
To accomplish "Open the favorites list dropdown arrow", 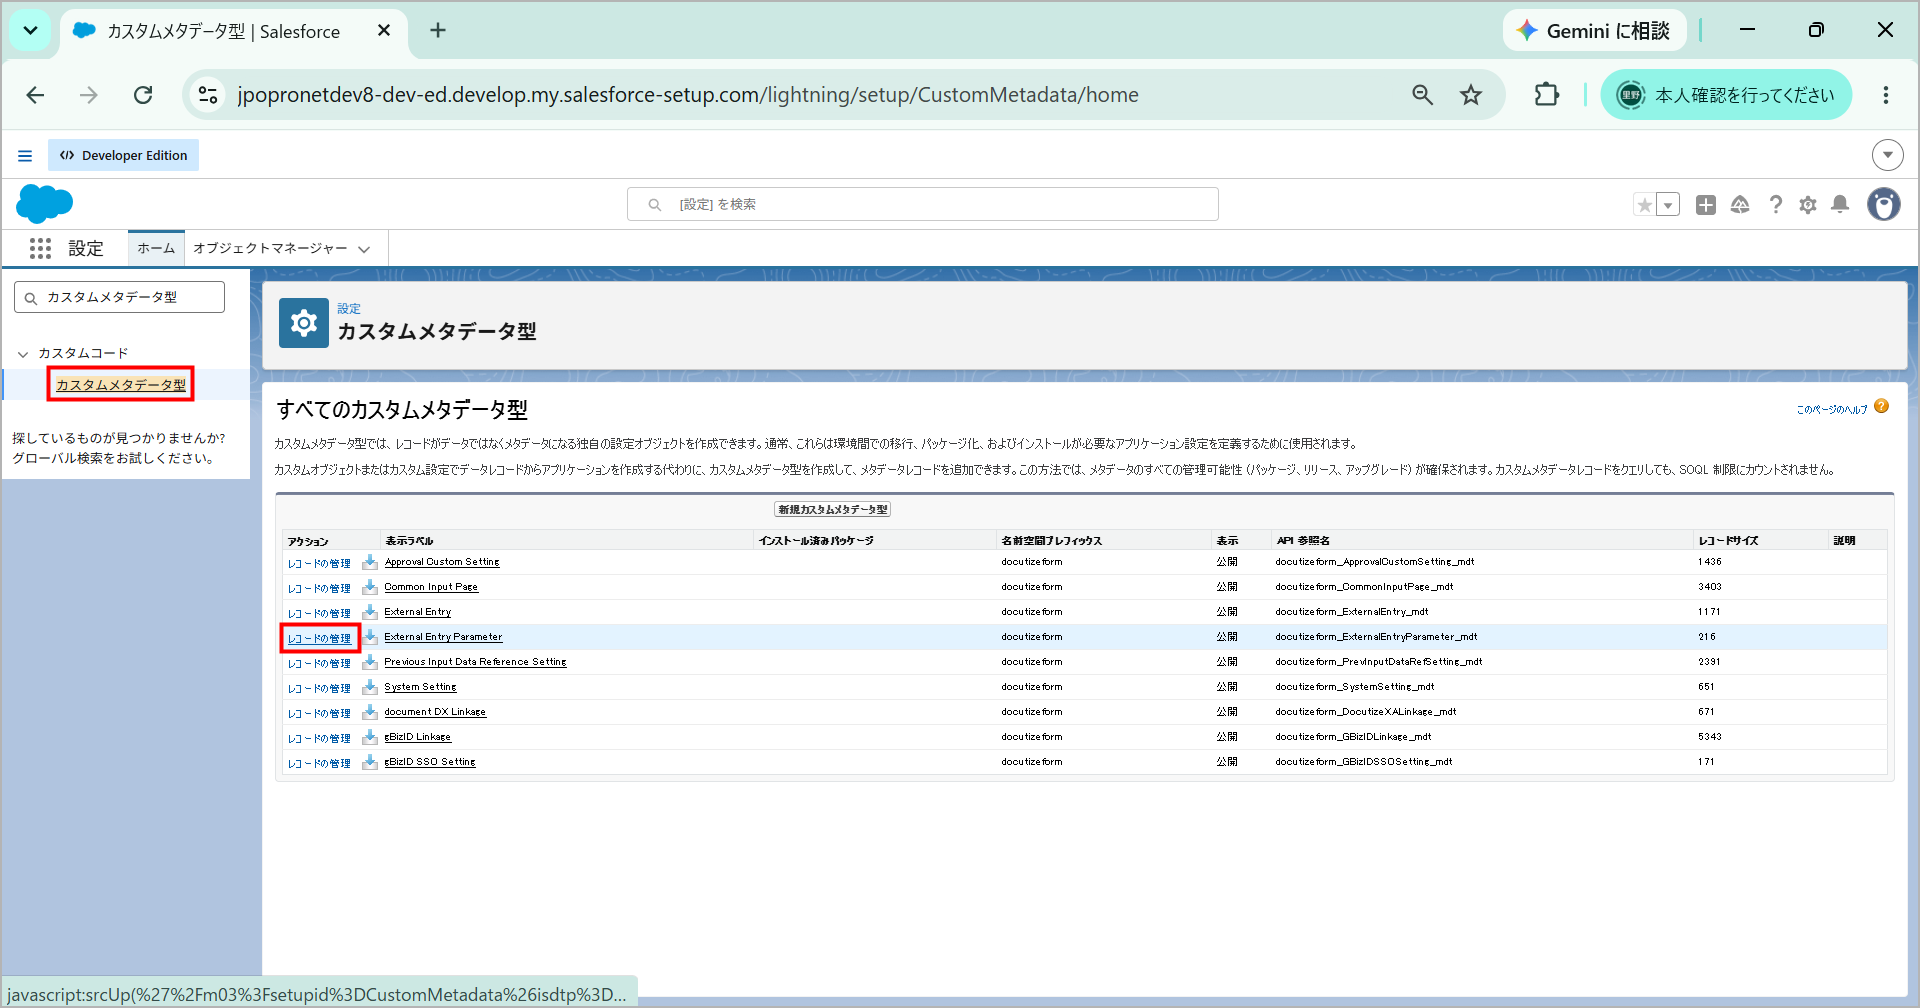I will [x=1668, y=205].
